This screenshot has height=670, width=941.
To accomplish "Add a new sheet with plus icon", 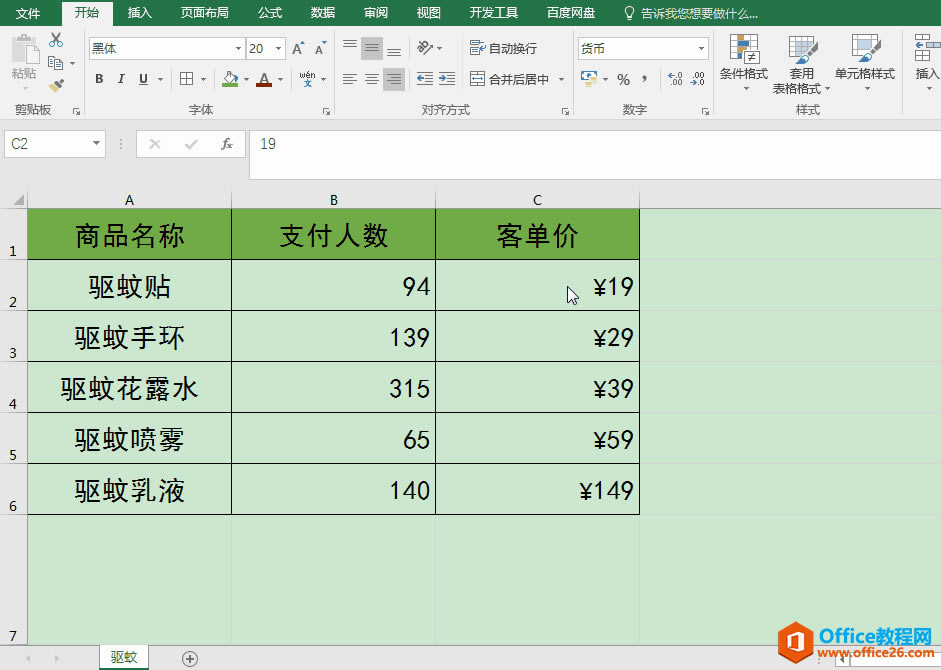I will (190, 658).
